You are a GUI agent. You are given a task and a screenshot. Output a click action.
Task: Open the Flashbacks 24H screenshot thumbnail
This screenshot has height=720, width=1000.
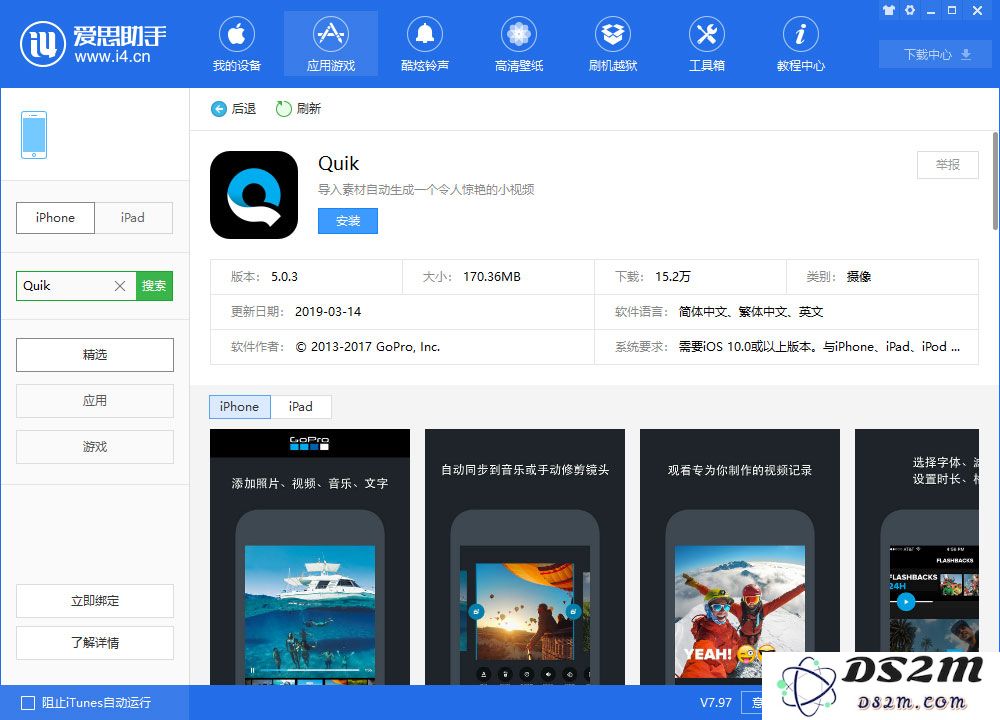[916, 542]
